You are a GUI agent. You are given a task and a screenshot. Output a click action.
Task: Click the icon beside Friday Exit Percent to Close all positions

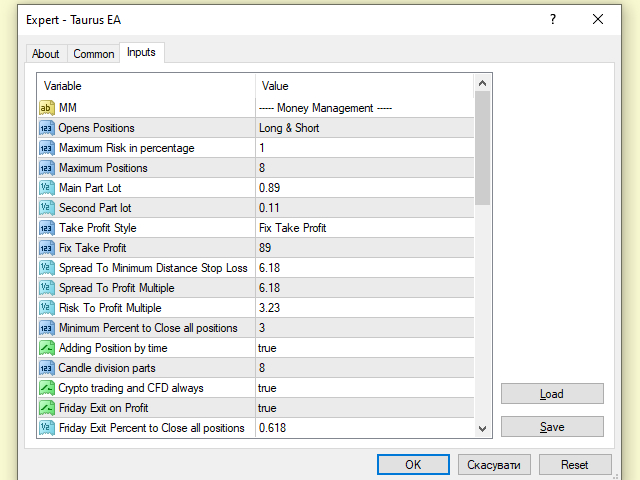[x=47, y=428]
